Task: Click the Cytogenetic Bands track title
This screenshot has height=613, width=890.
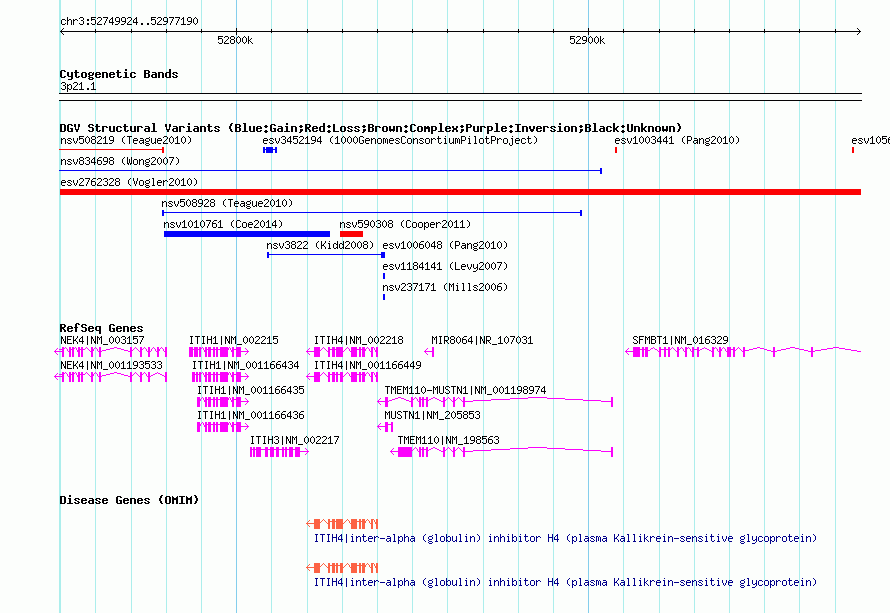Action: pyautogui.click(x=119, y=74)
